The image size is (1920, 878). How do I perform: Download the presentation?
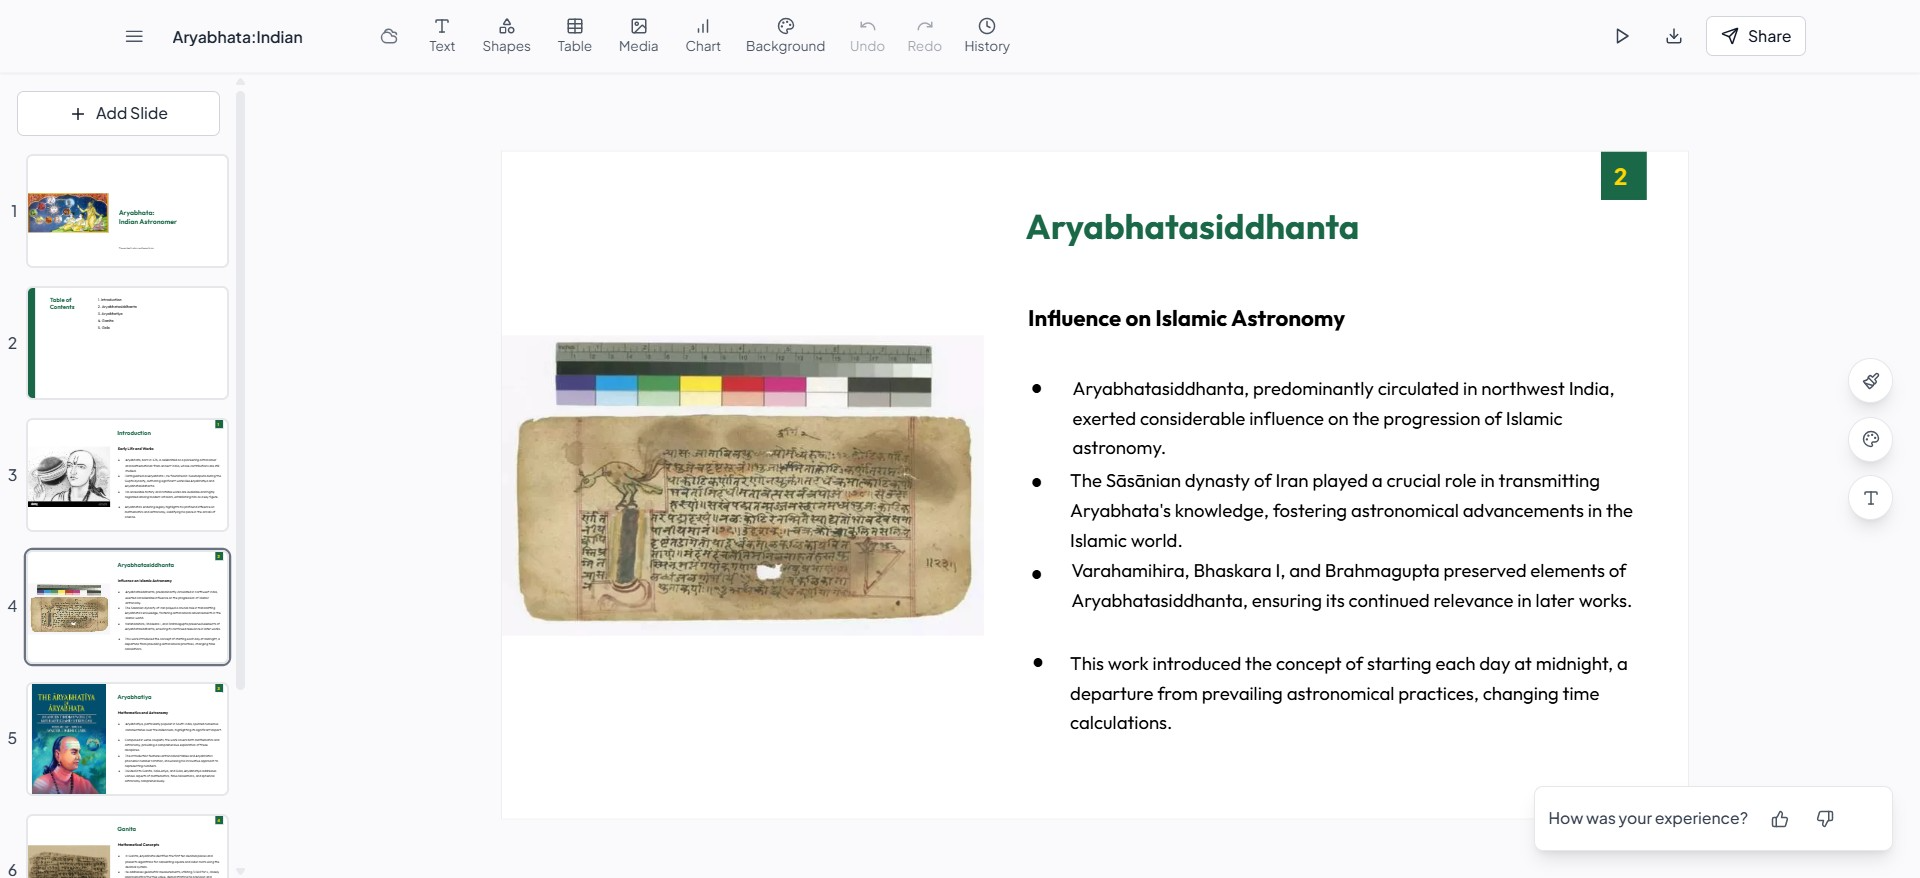(x=1674, y=36)
